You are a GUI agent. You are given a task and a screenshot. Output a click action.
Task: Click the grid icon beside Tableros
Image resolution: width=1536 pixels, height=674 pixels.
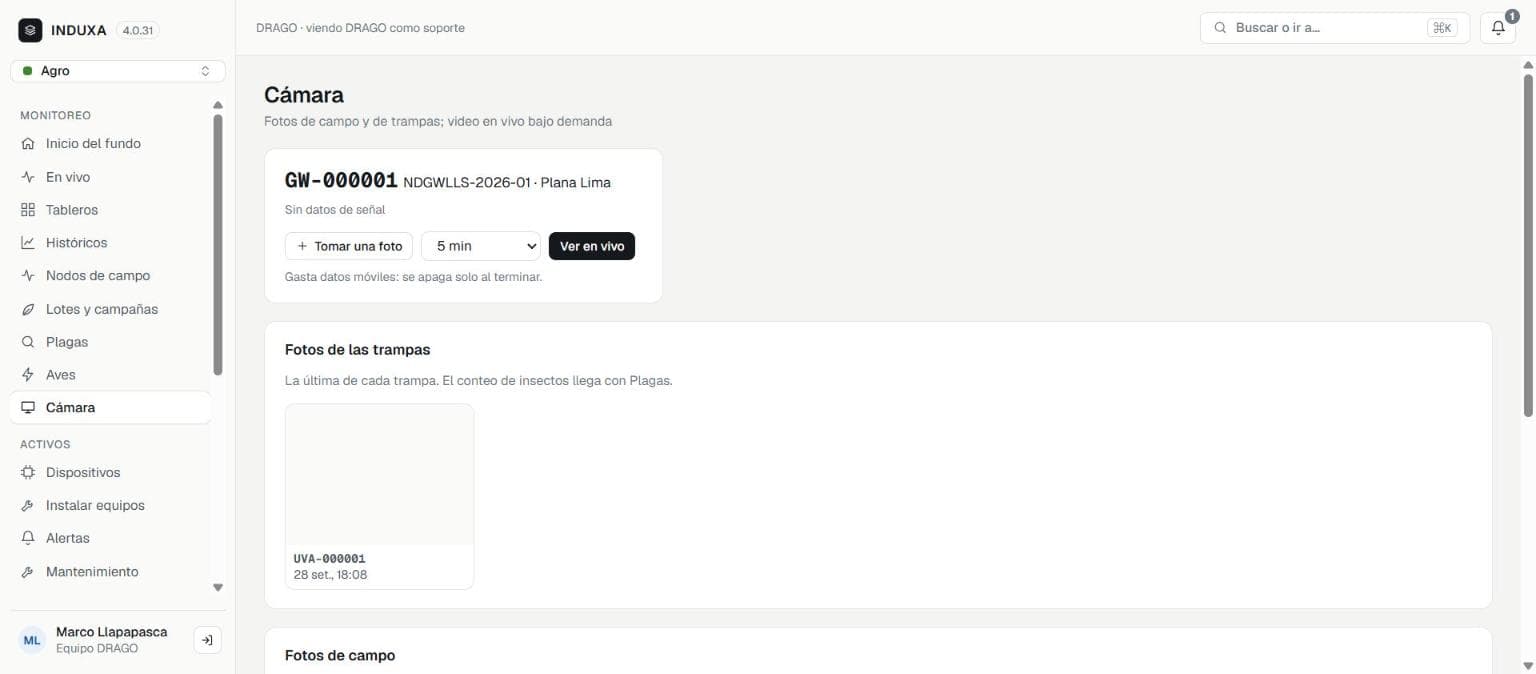tap(28, 210)
